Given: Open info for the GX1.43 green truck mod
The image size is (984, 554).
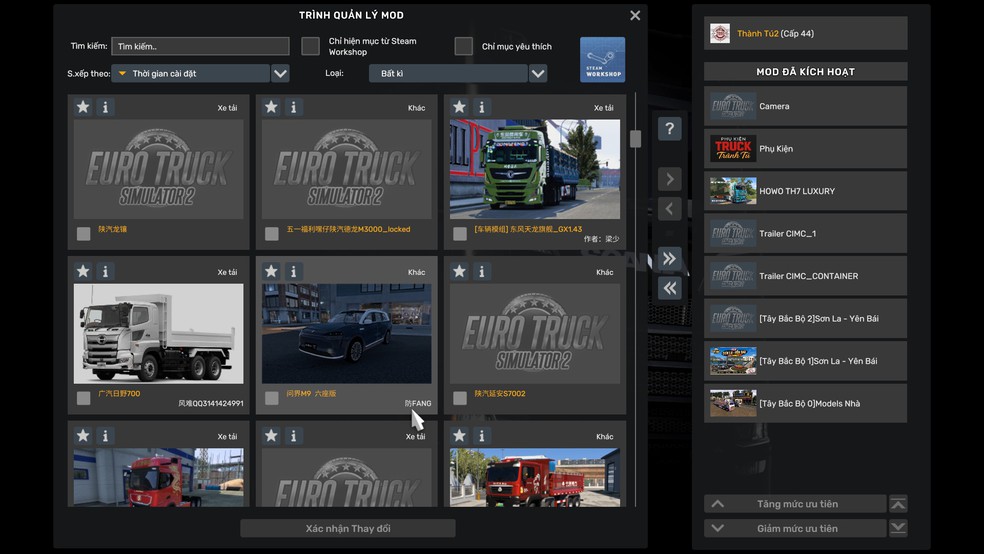Looking at the screenshot, I should point(482,107).
